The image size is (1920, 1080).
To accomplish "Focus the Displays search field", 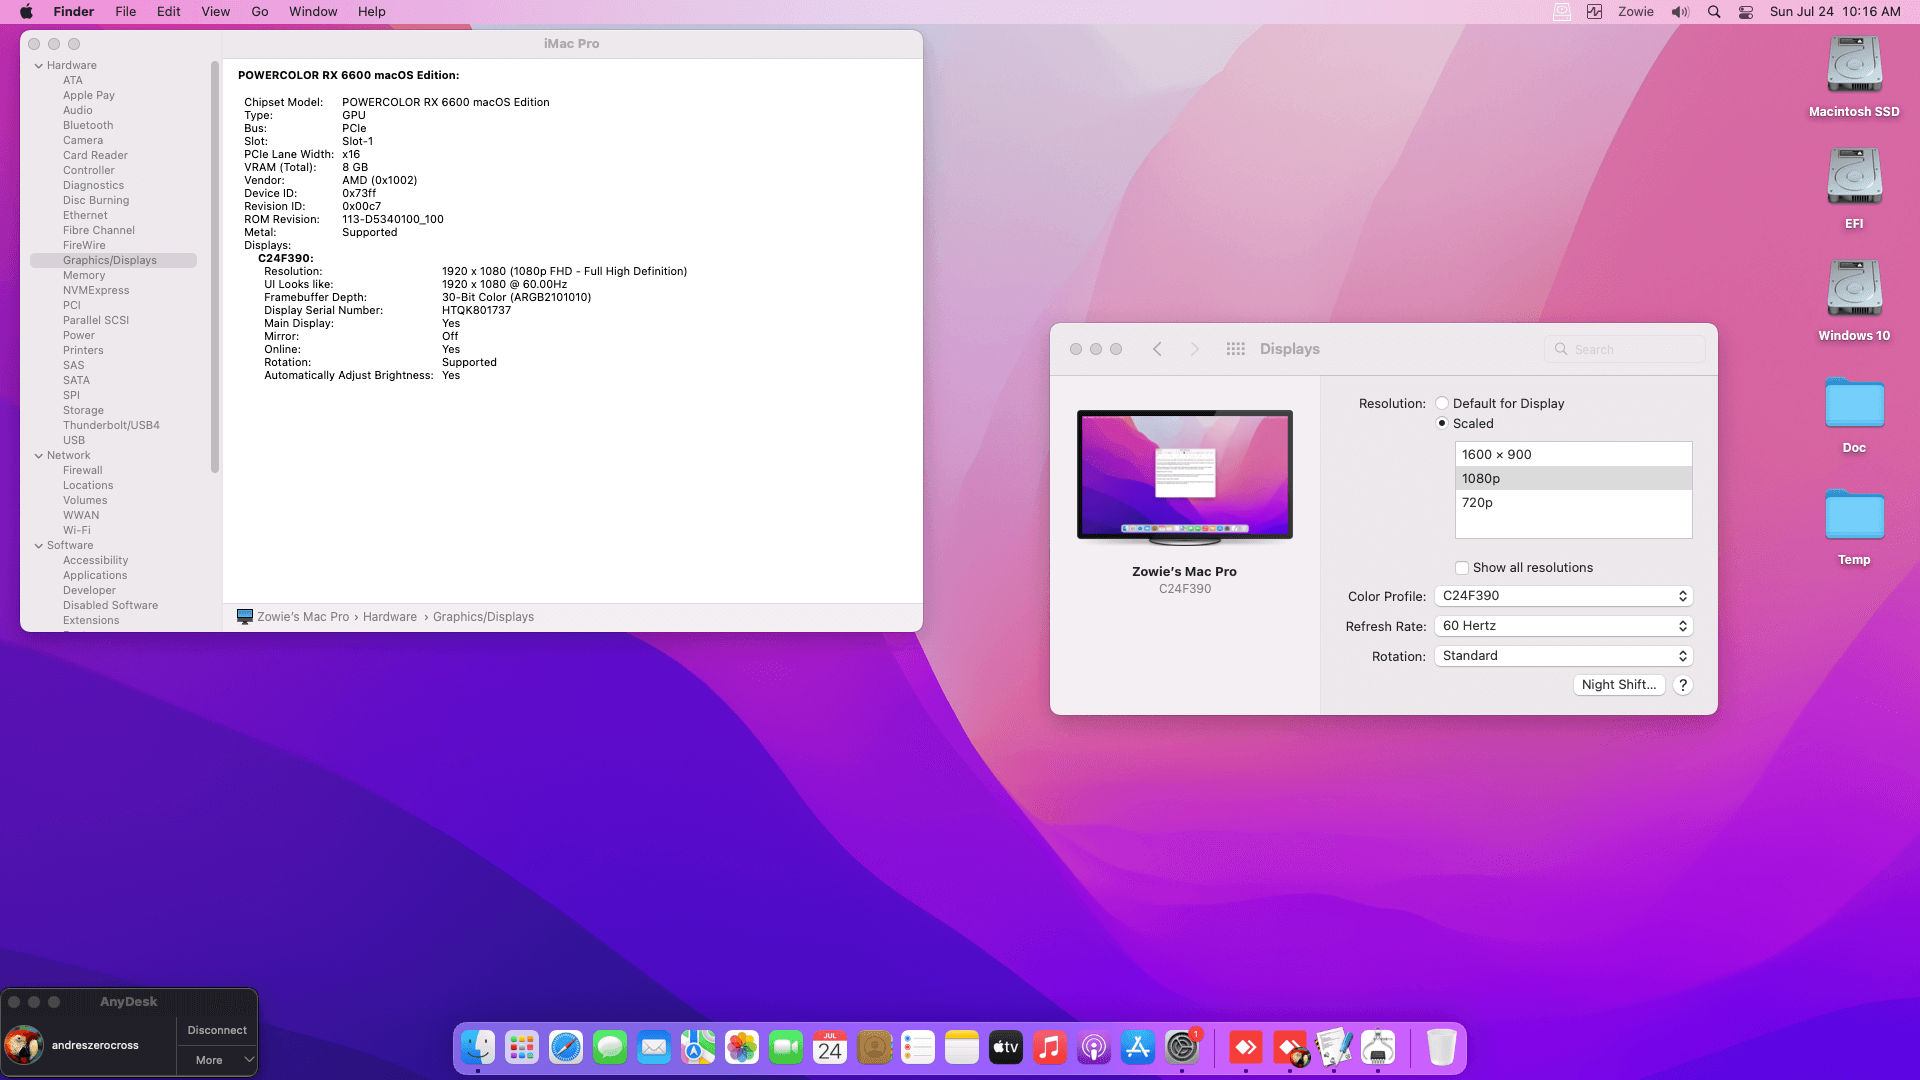I will point(1625,349).
